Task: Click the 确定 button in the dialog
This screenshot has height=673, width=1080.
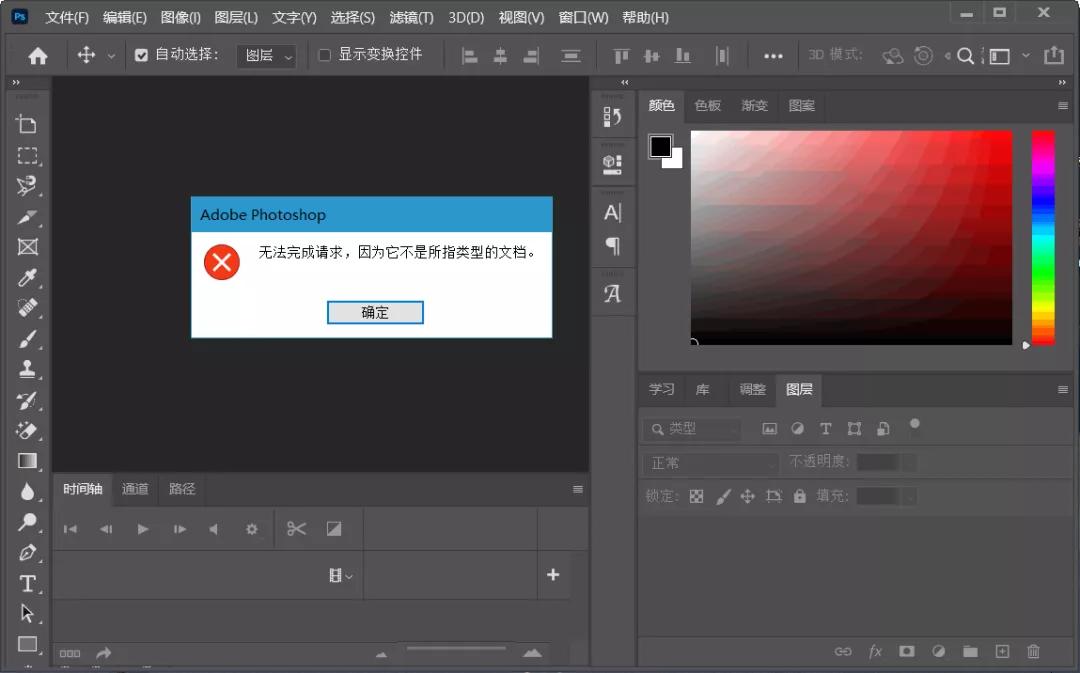Action: click(x=375, y=312)
